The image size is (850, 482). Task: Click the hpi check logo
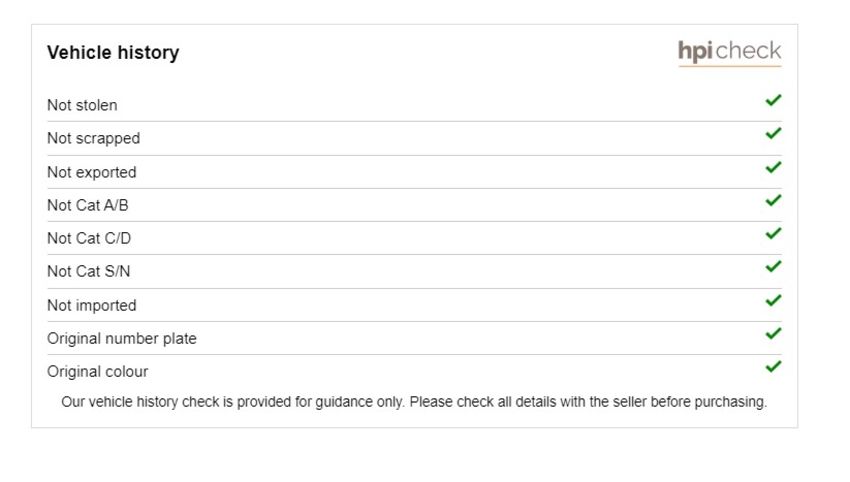(730, 53)
